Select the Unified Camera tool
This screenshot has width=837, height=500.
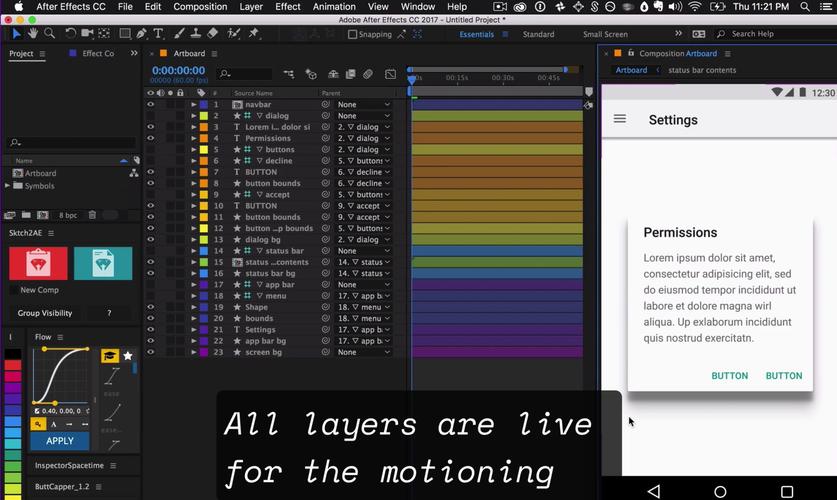coord(86,34)
